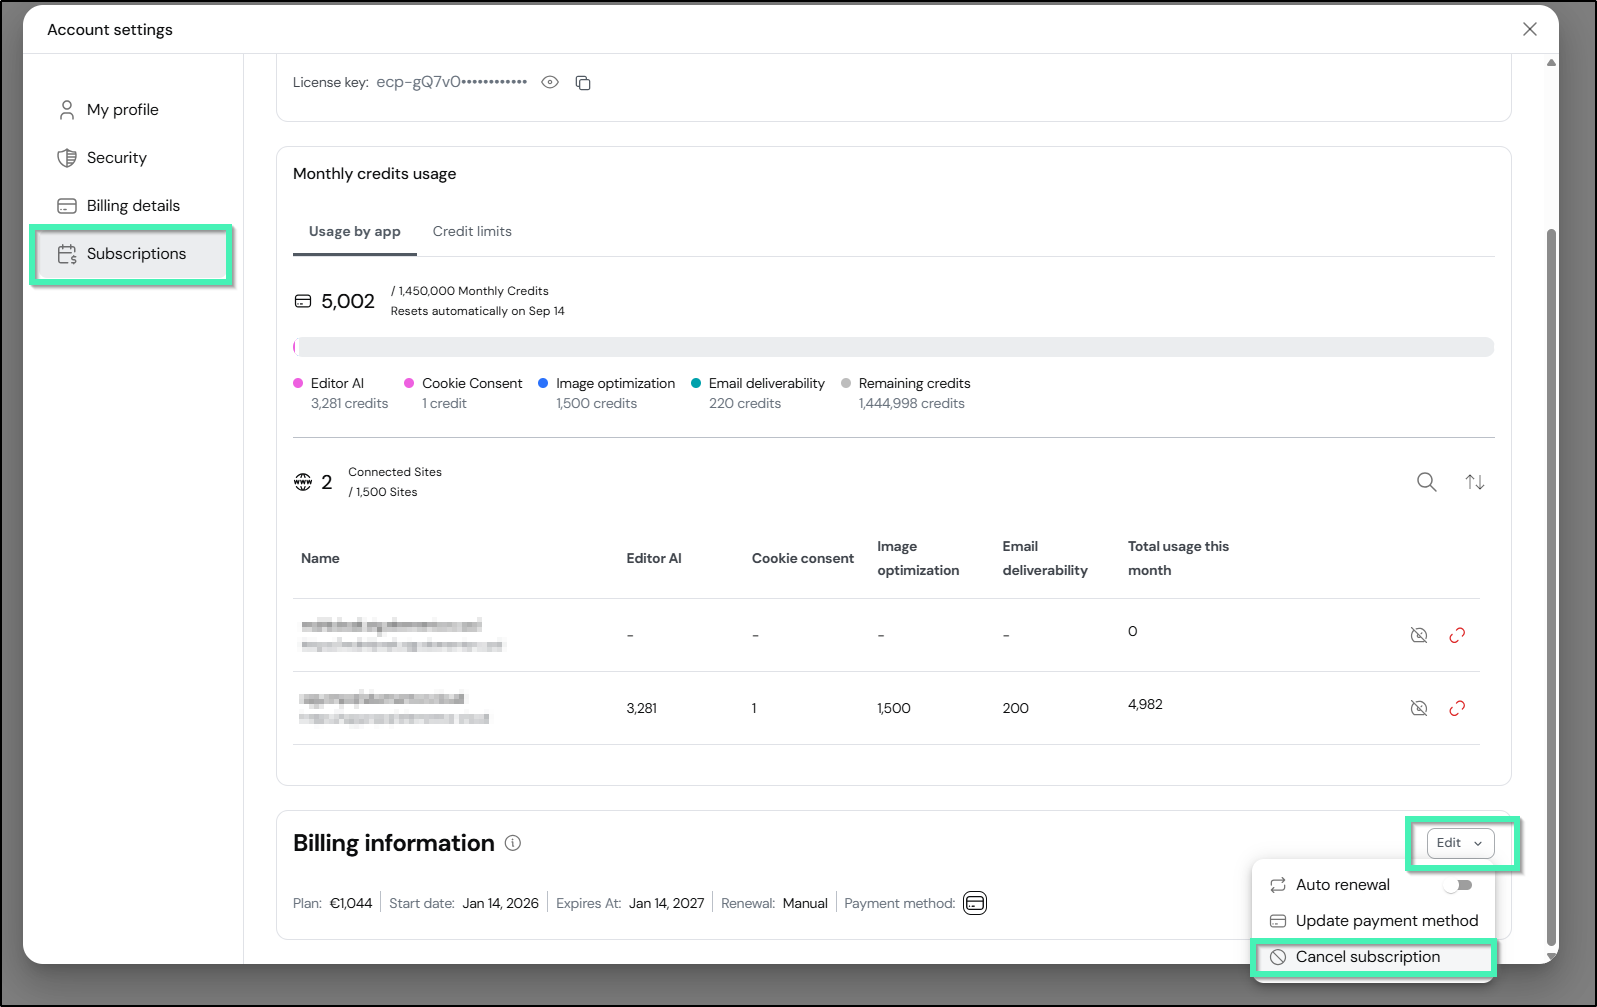This screenshot has width=1597, height=1007.
Task: Click the teal Email deliverability legend dot
Action: coord(696,383)
